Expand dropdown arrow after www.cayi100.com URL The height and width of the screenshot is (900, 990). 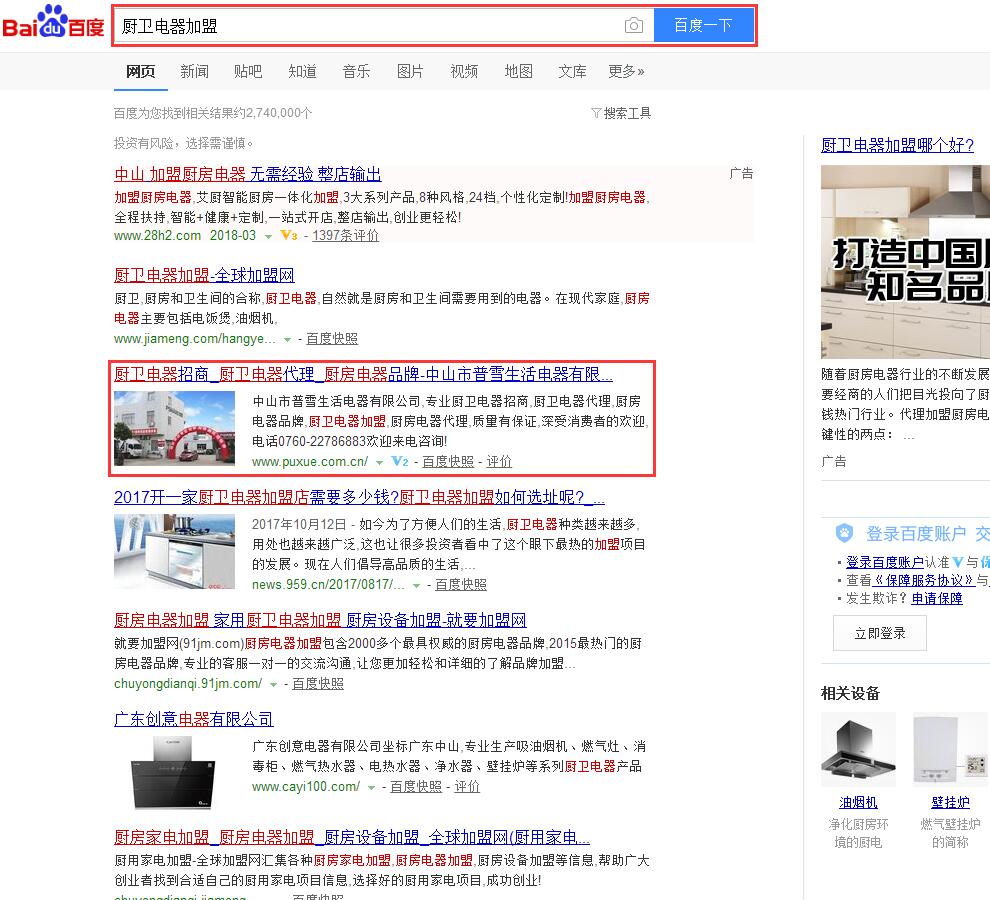372,788
